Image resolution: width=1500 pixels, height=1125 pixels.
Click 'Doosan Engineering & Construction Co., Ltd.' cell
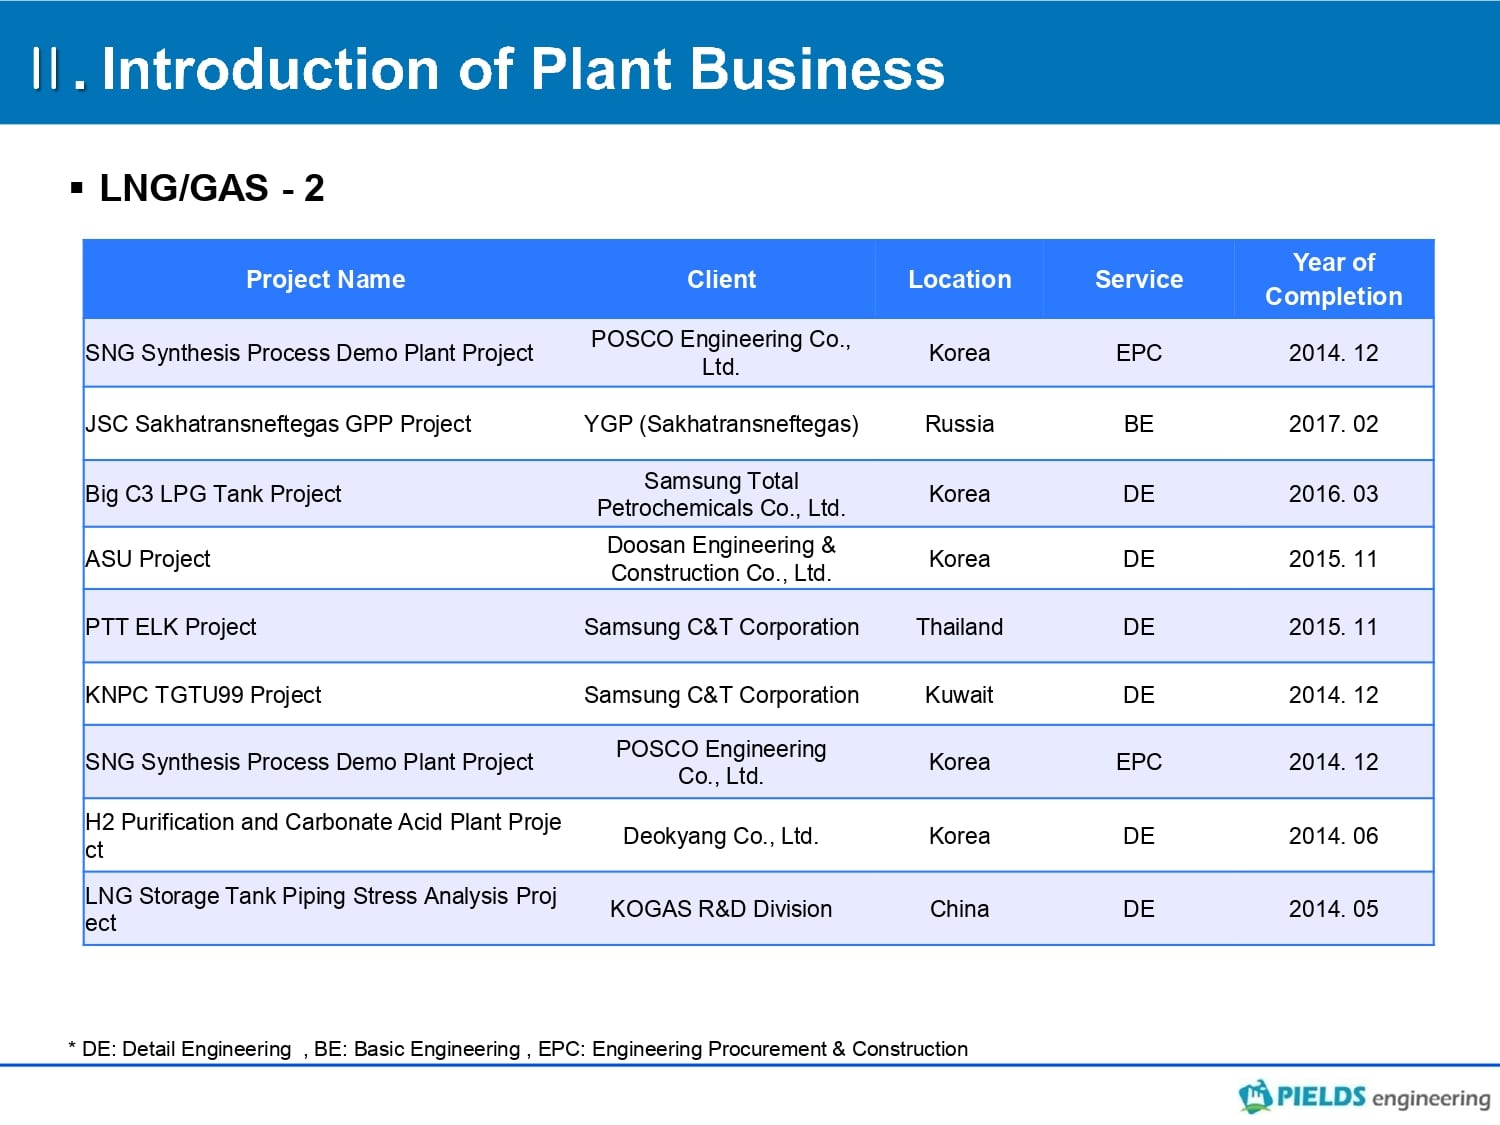tap(721, 559)
